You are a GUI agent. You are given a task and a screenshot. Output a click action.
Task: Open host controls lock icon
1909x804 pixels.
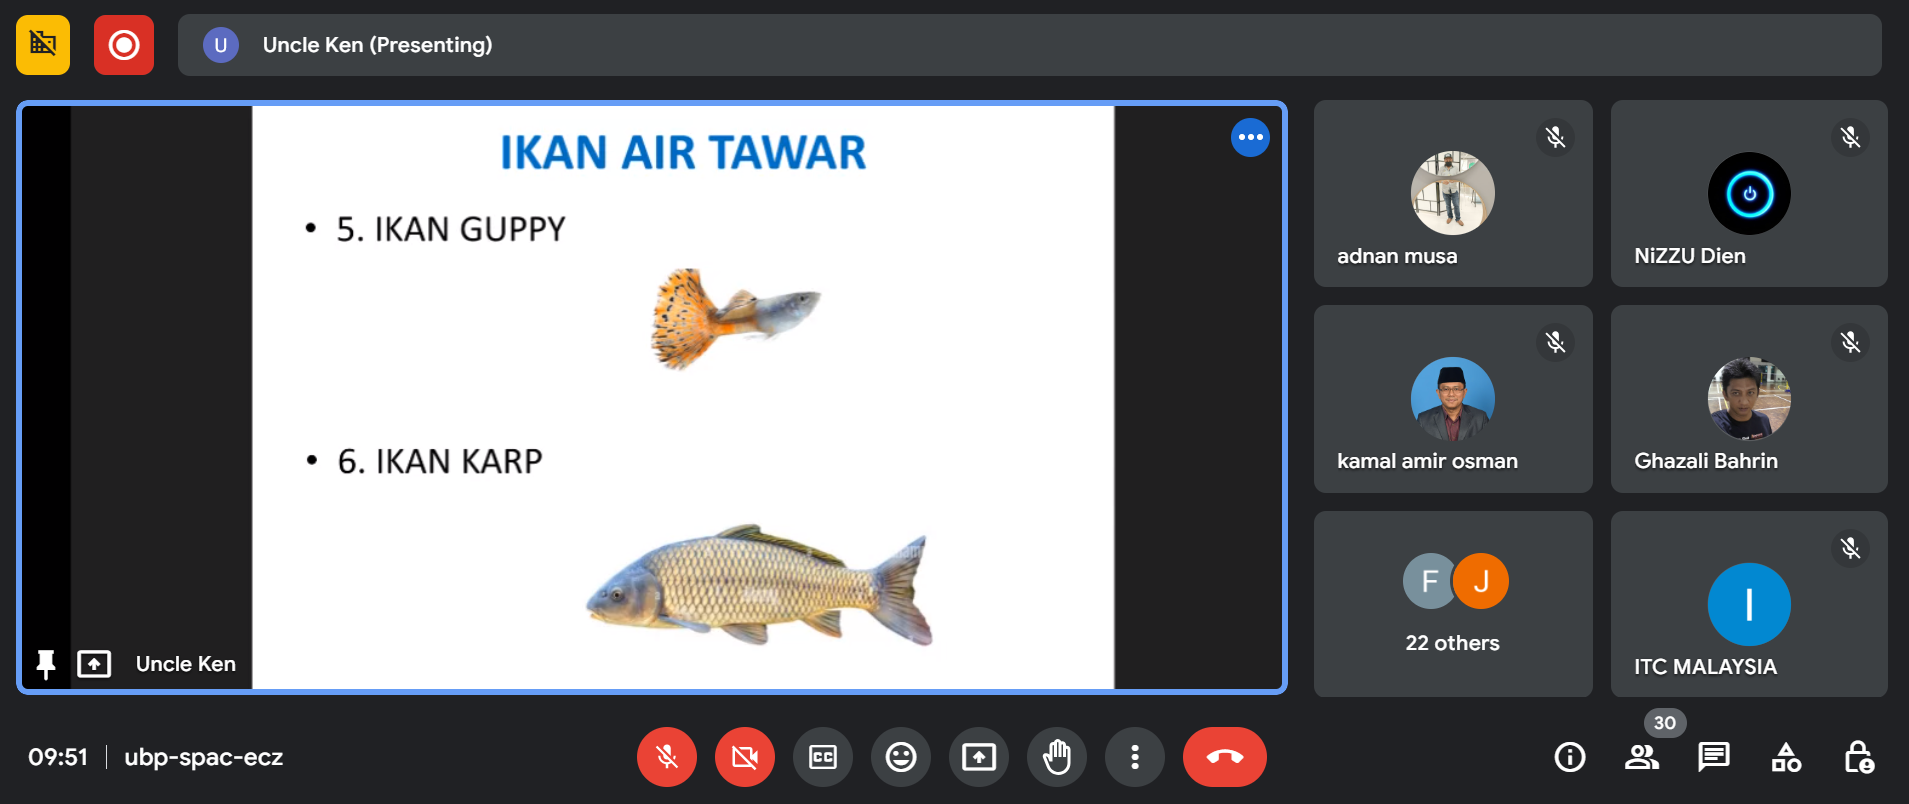pyautogui.click(x=1859, y=757)
